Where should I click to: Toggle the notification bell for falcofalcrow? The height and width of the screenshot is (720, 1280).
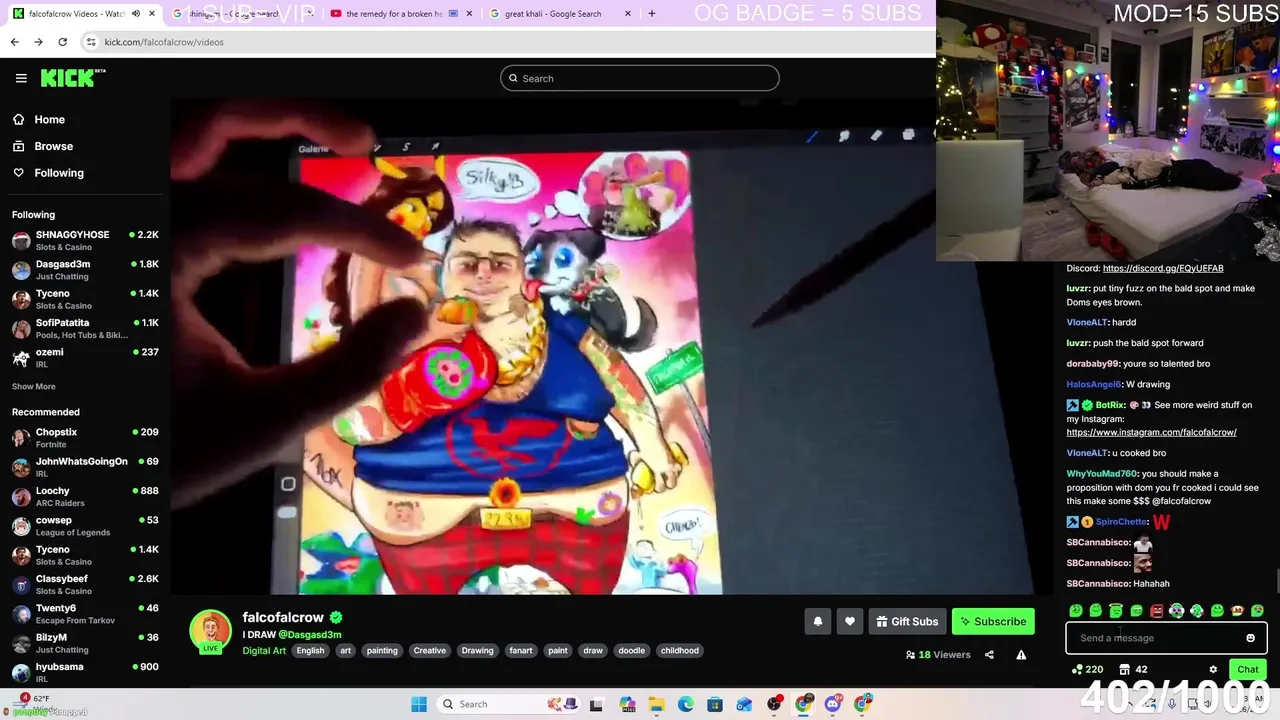point(818,622)
